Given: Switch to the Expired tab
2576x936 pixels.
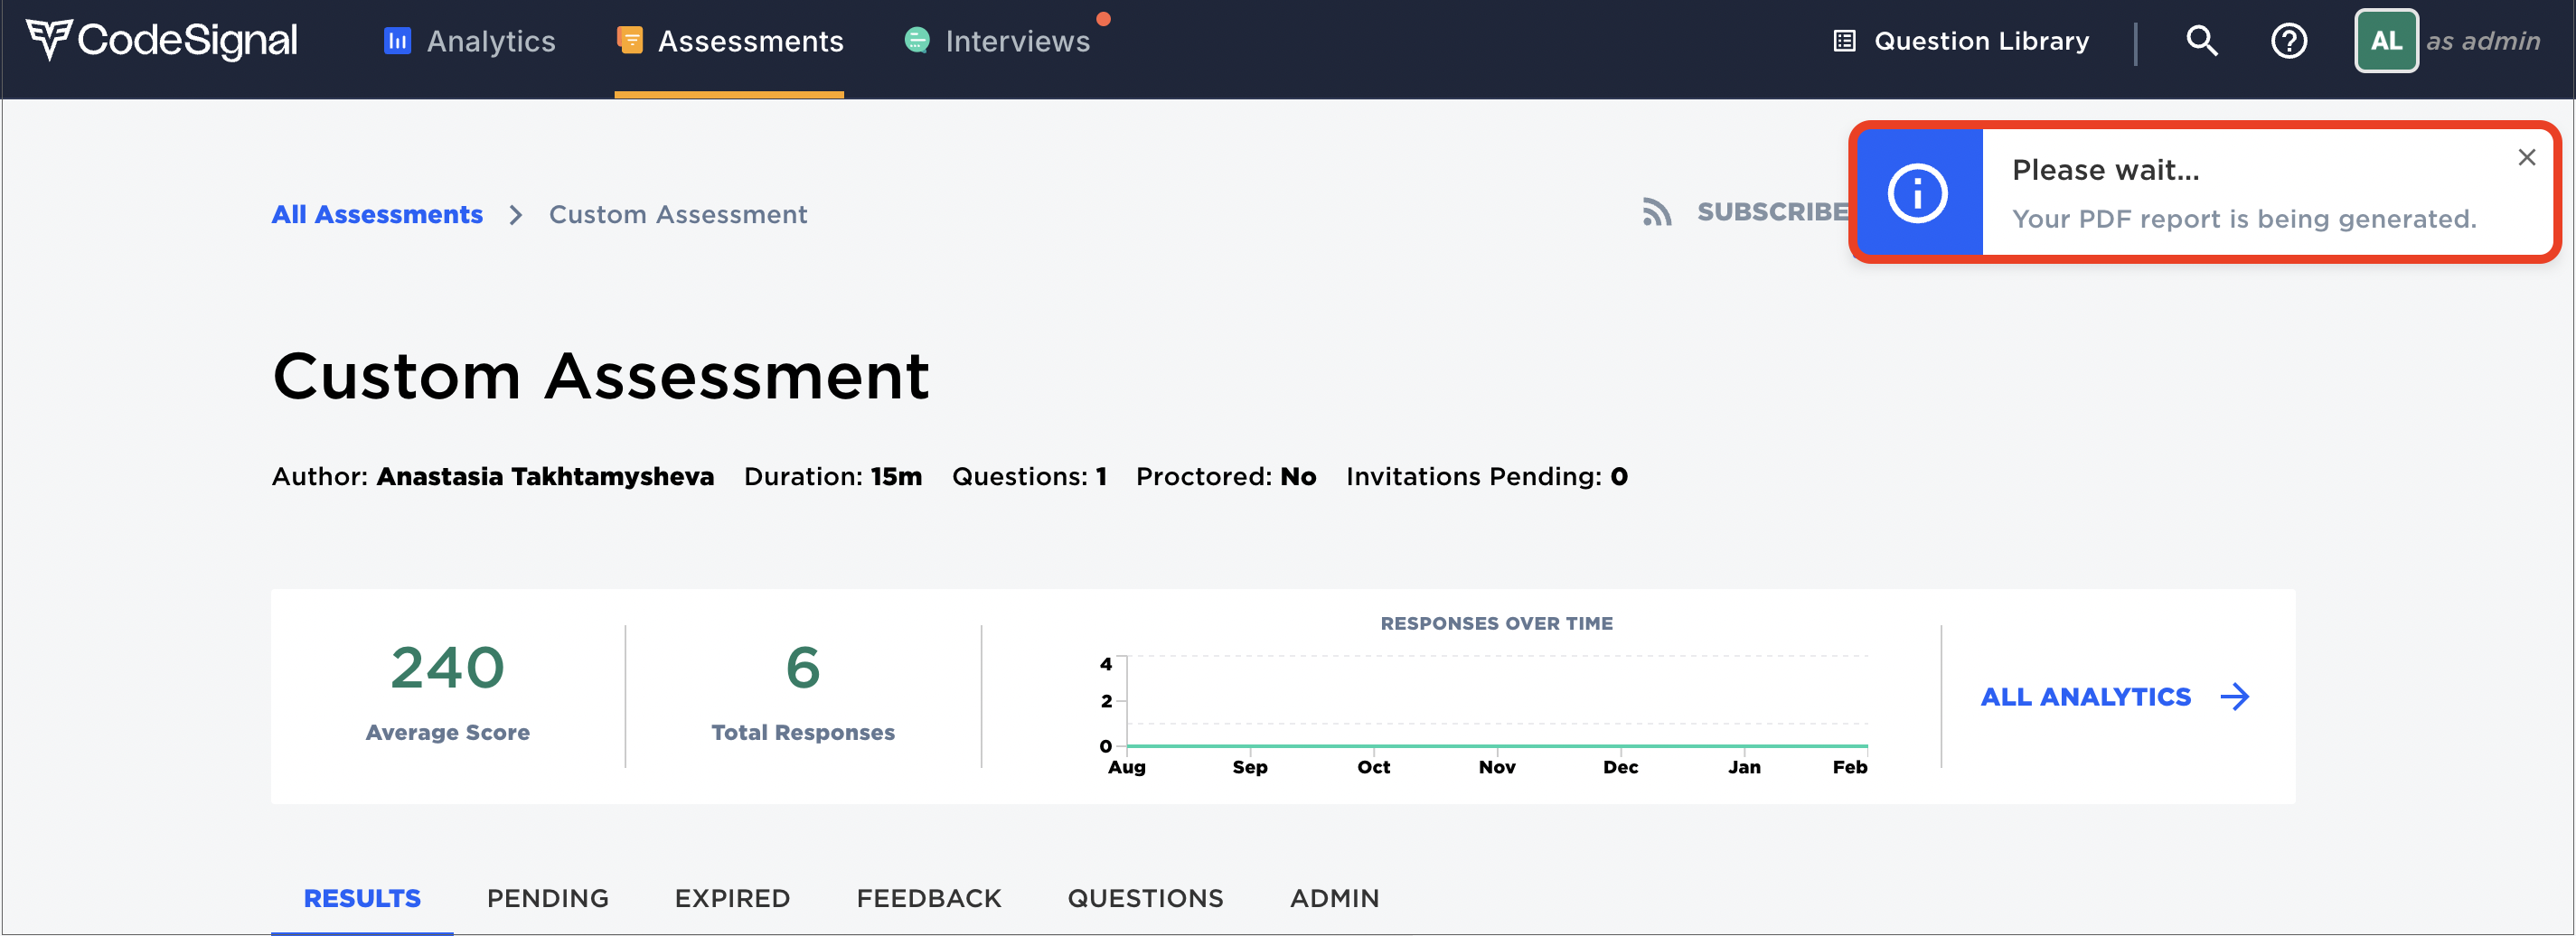Looking at the screenshot, I should point(732,898).
